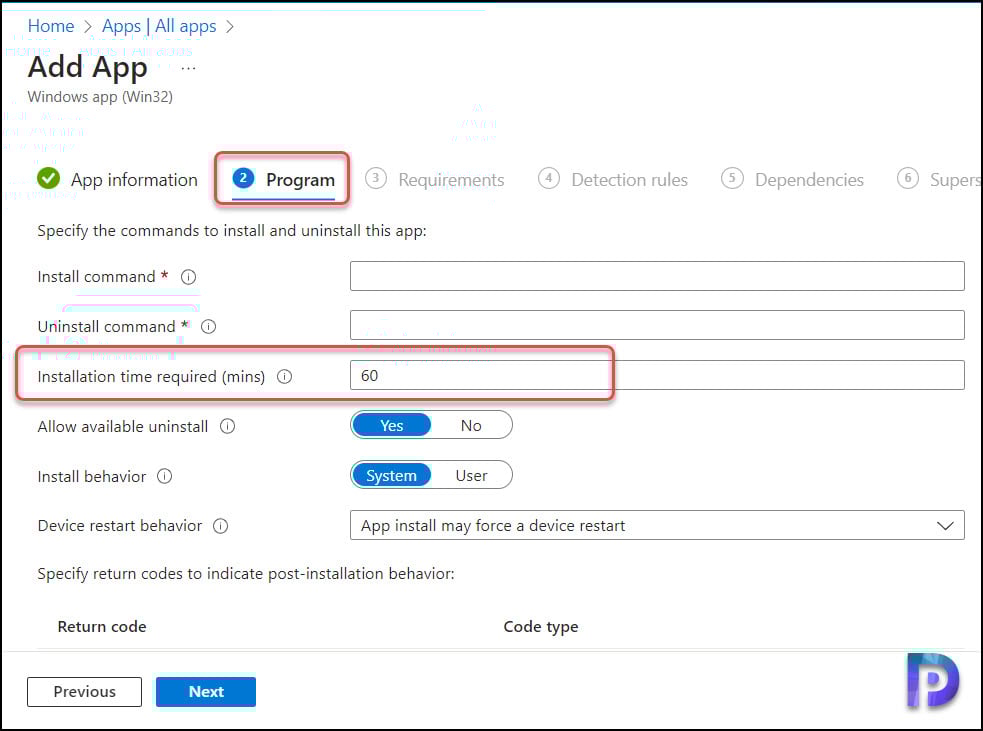Navigate to Home breadcrumb link
Image resolution: width=983 pixels, height=731 pixels.
coord(51,26)
